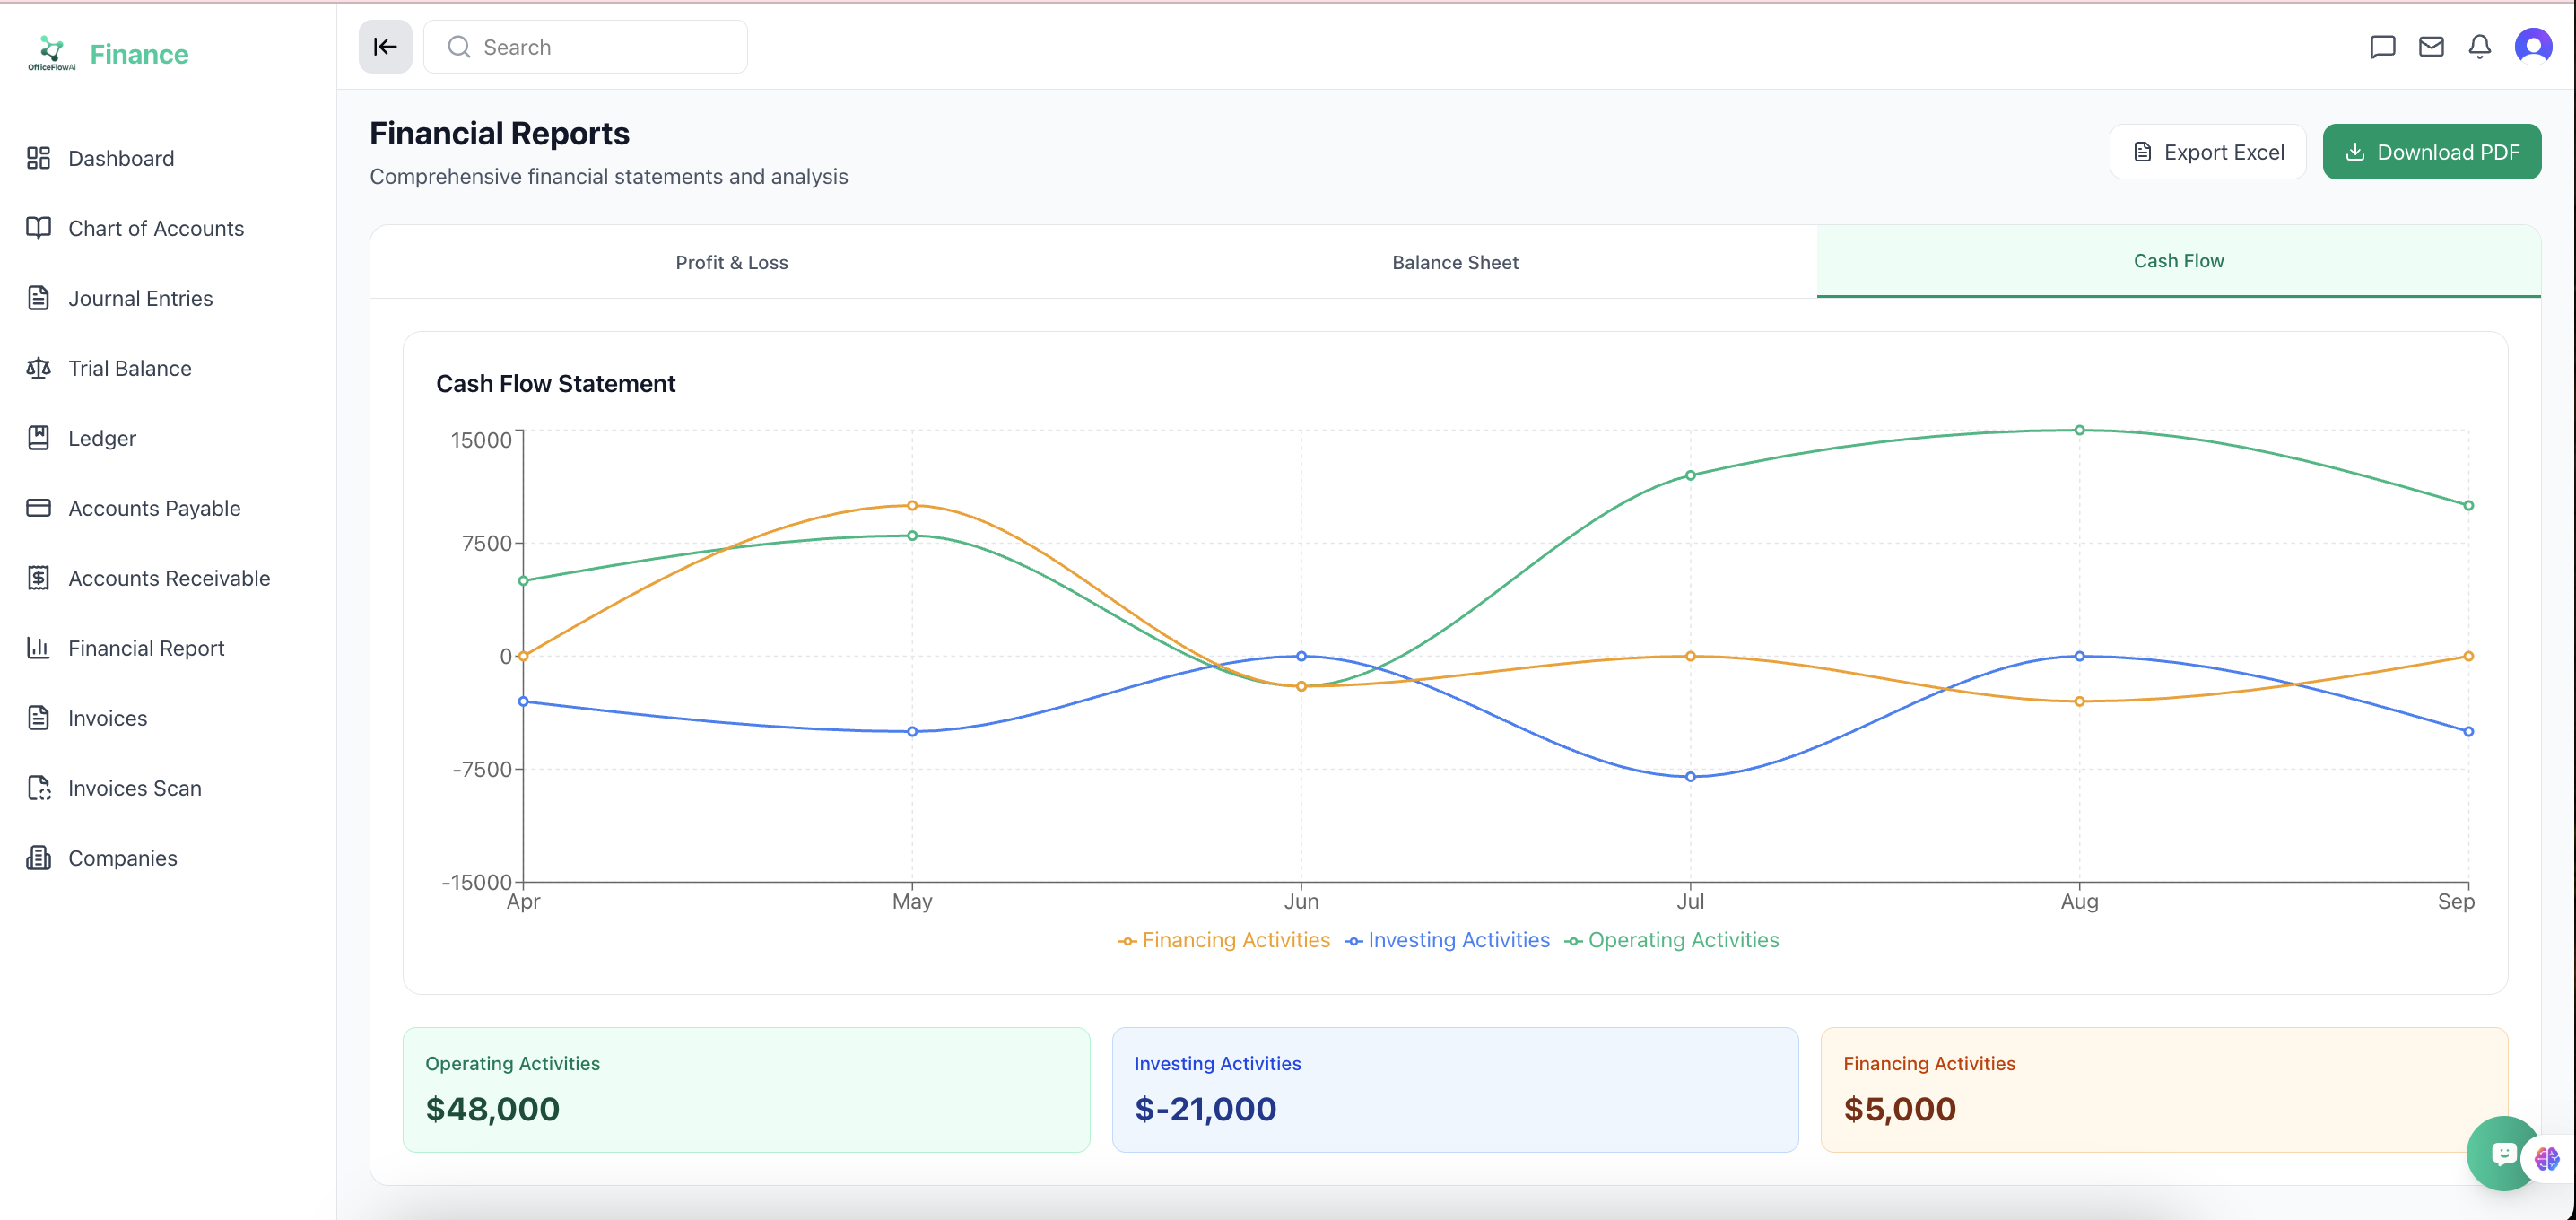Select the Cash Flow tab
The height and width of the screenshot is (1220, 2576).
click(x=2177, y=261)
